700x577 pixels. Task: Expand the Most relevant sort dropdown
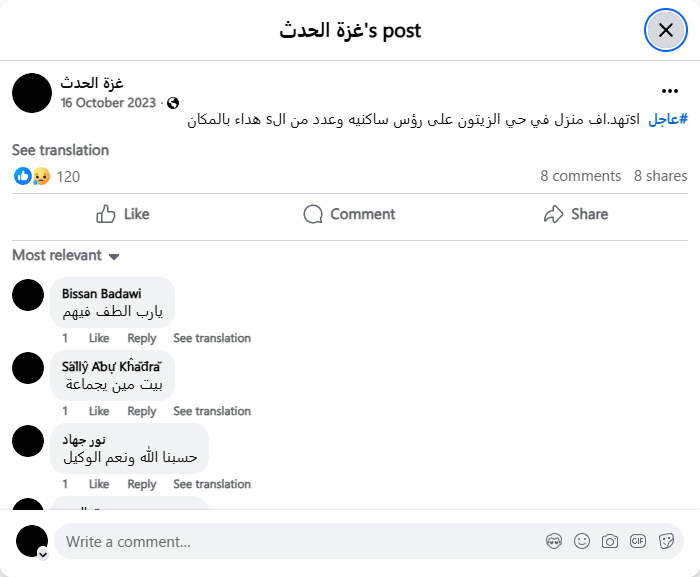(x=66, y=255)
